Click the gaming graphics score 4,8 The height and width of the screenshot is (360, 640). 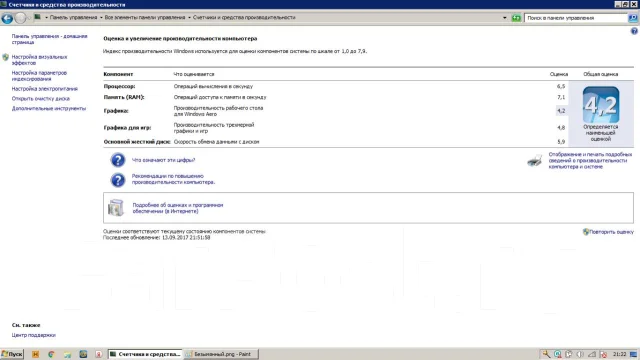point(561,128)
